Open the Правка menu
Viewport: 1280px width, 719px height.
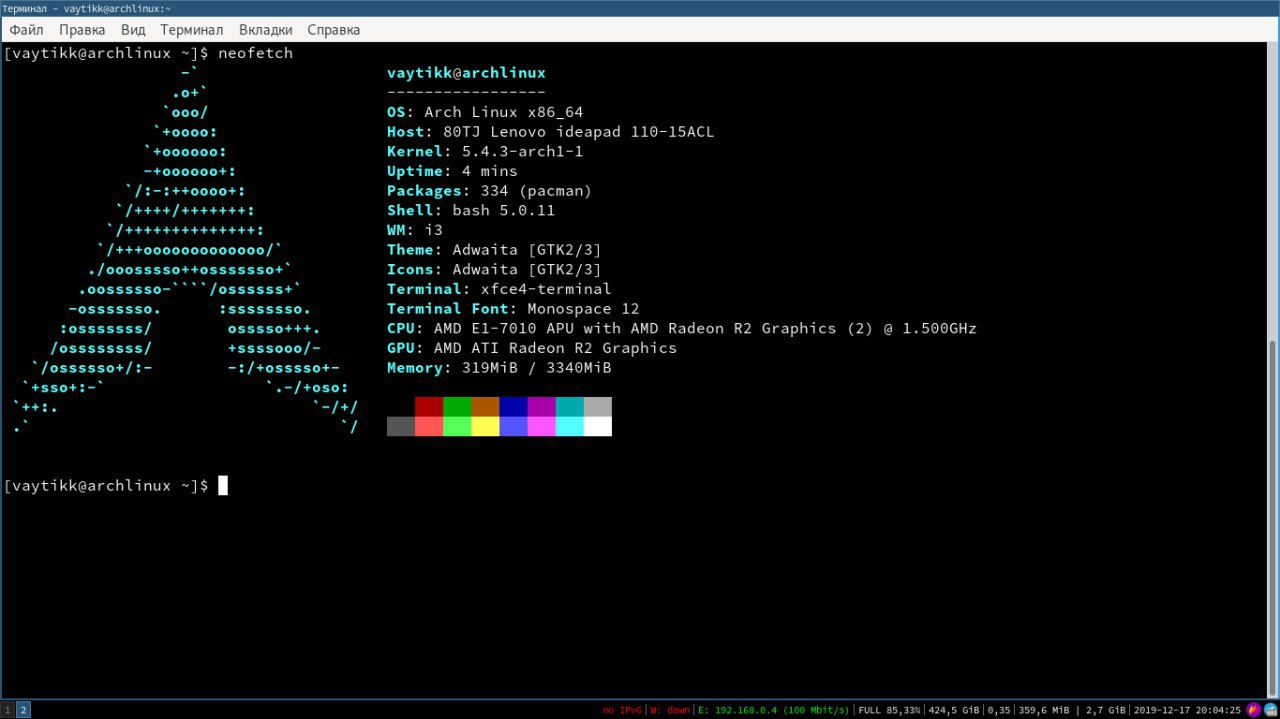click(x=82, y=30)
